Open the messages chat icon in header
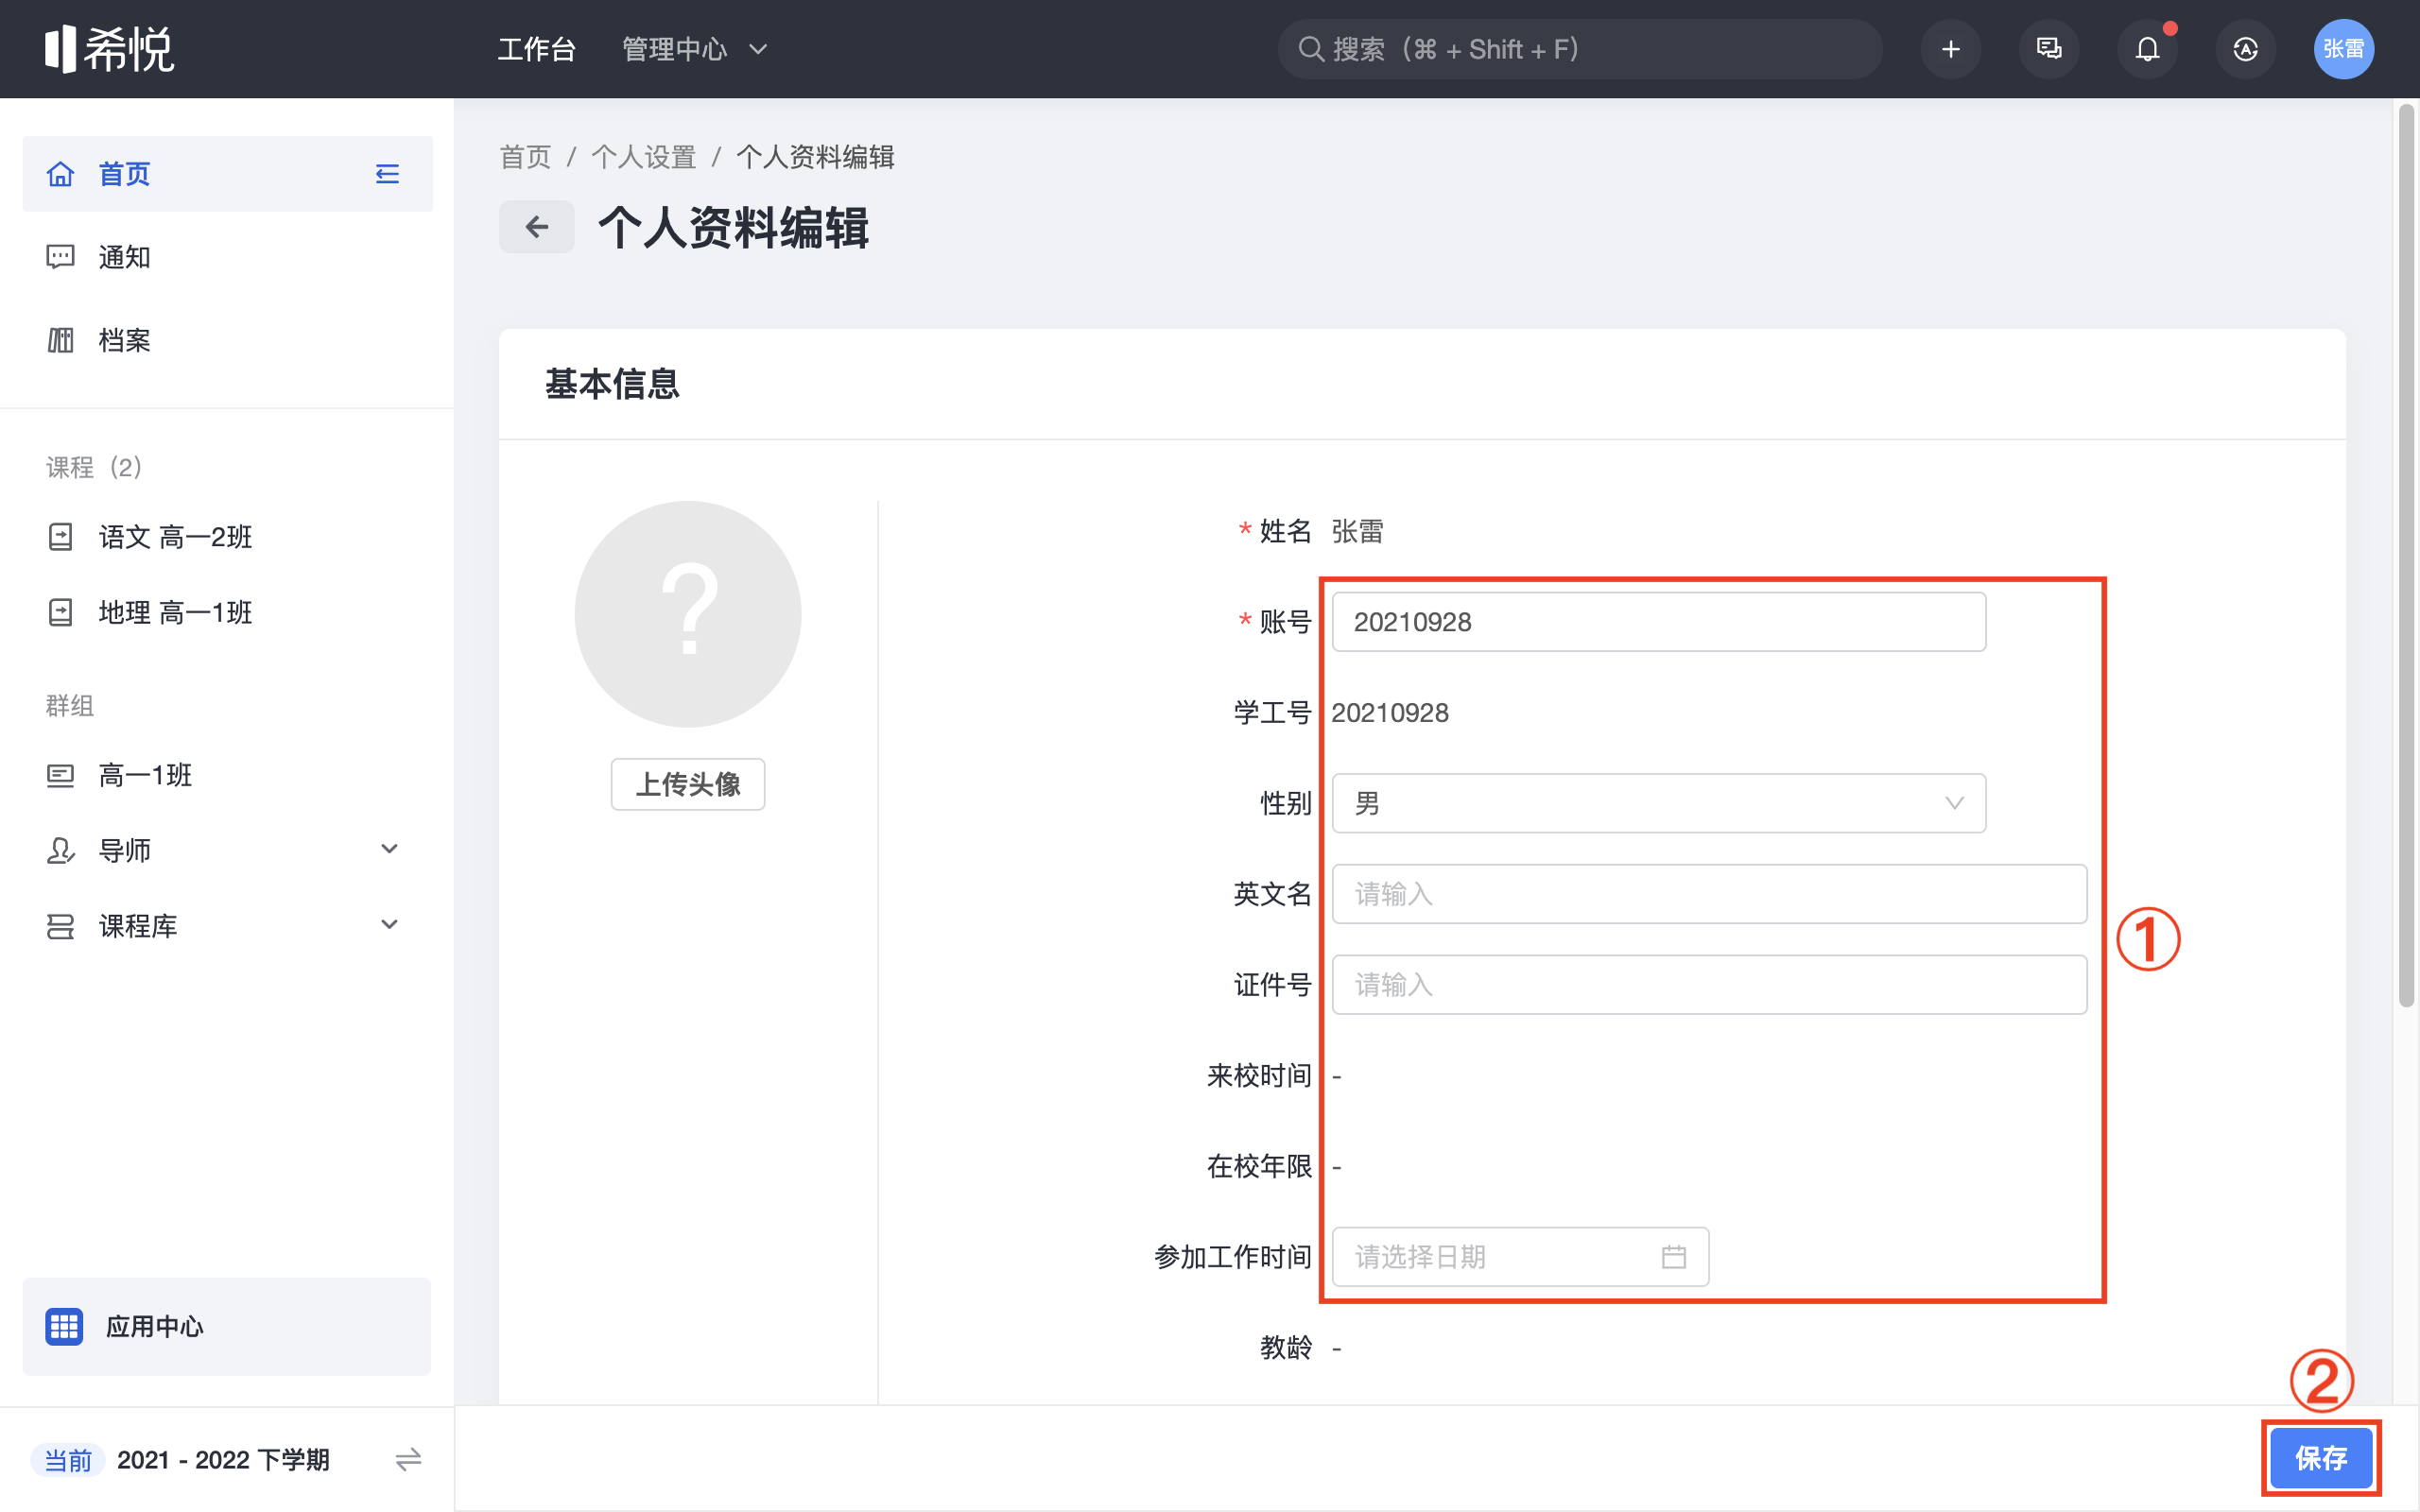Image resolution: width=2420 pixels, height=1512 pixels. (x=2048, y=49)
